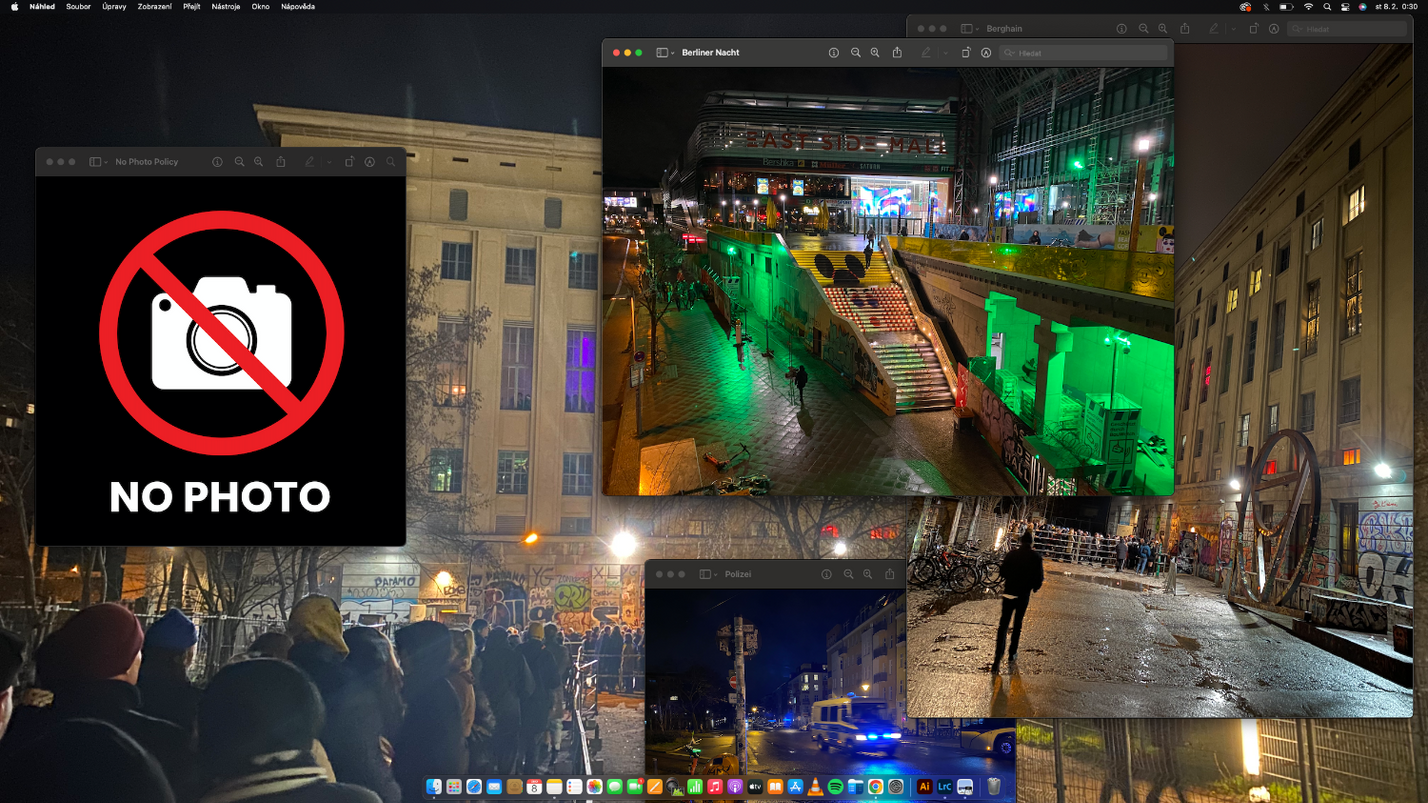Zoom out in Polizei window
1428x803 pixels.
tap(848, 575)
